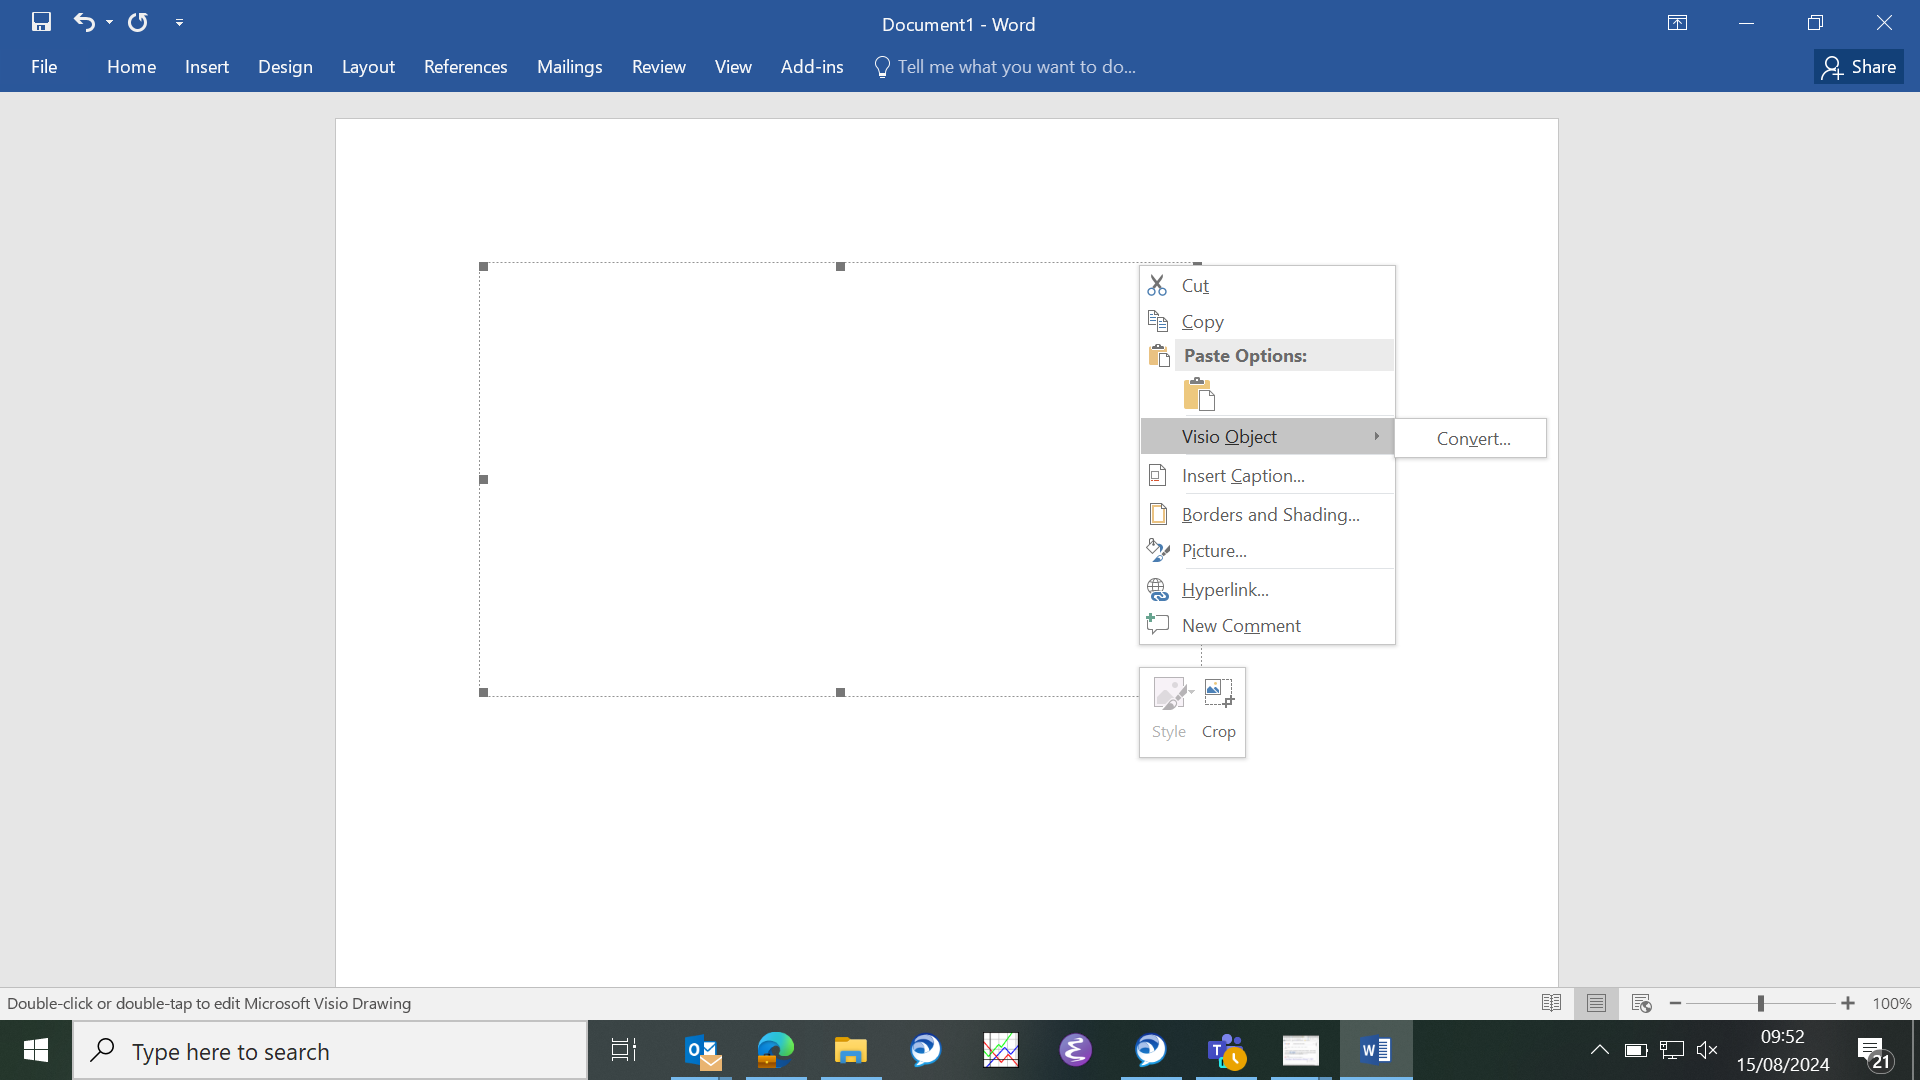Click the Word icon in the taskbar
1920x1080 pixels.
1376,1050
